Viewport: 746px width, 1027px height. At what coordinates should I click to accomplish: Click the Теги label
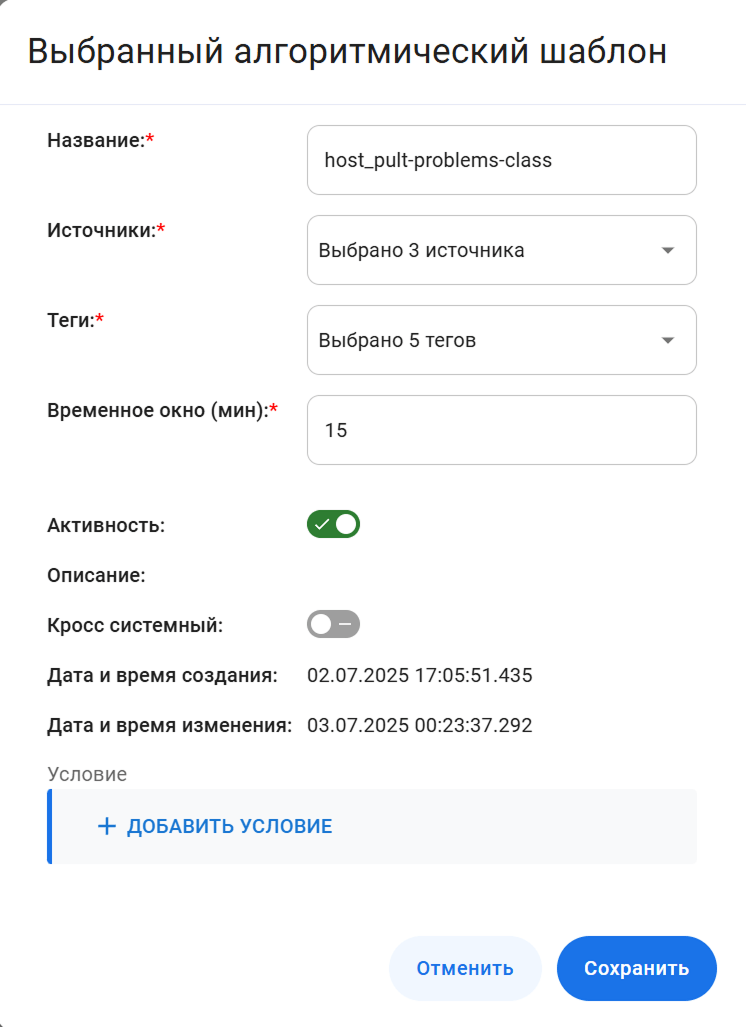click(71, 321)
